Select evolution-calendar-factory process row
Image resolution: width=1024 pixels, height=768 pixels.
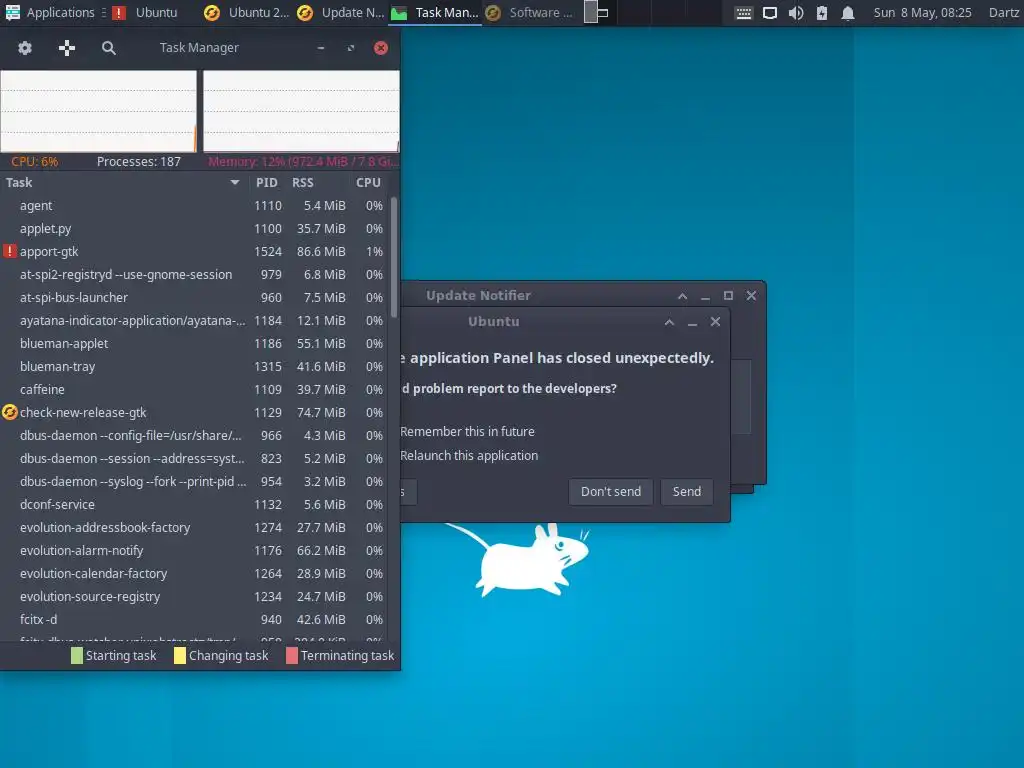click(194, 573)
